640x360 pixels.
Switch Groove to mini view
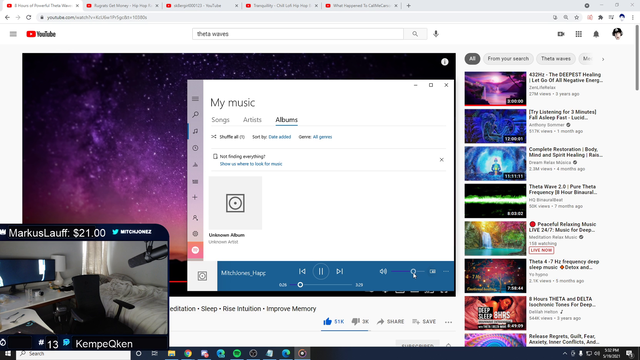pyautogui.click(x=433, y=271)
